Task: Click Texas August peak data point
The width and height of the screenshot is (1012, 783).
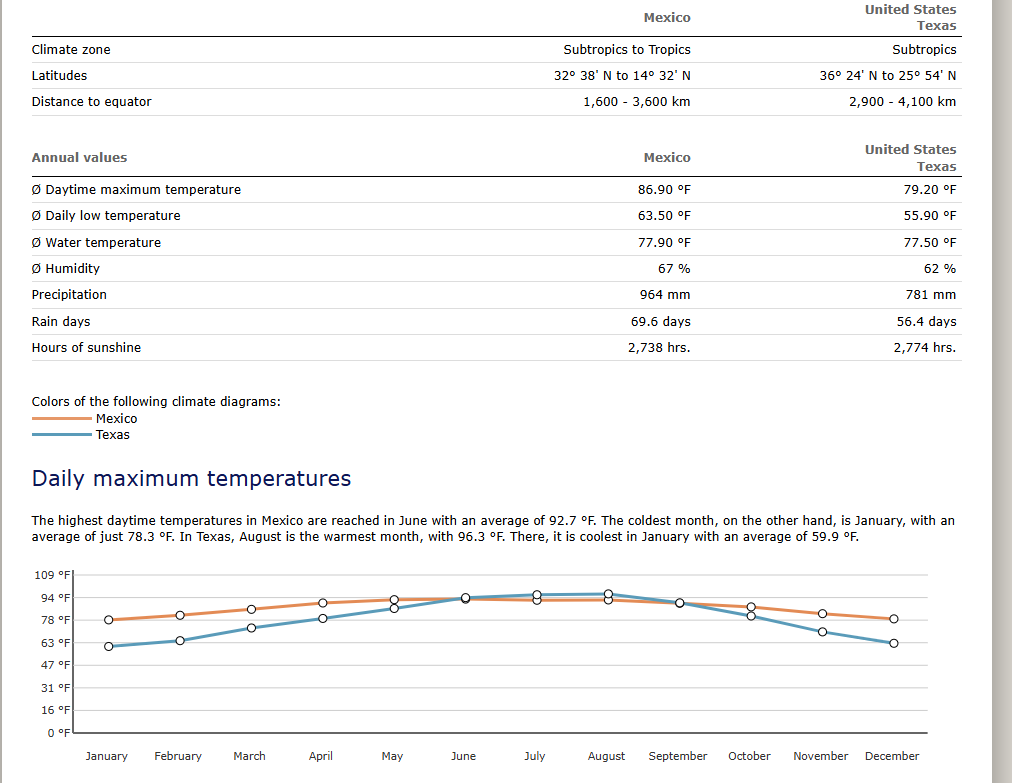Action: 608,594
